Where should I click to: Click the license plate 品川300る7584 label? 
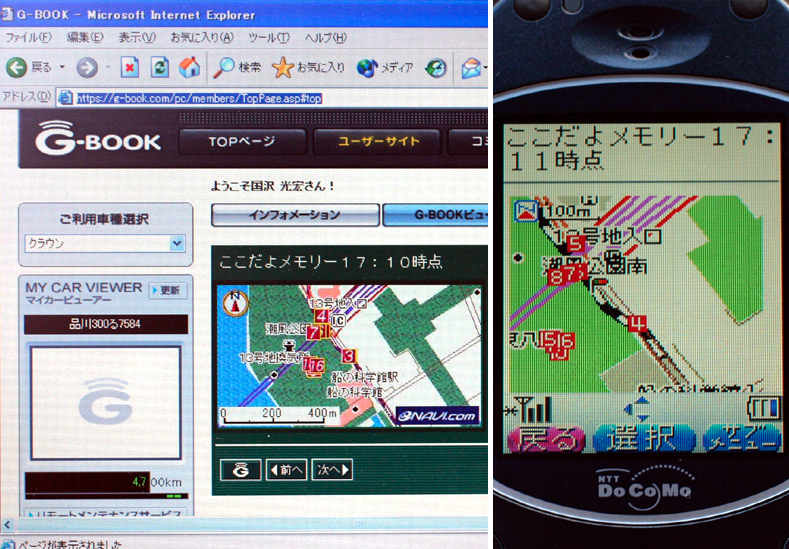[x=106, y=324]
